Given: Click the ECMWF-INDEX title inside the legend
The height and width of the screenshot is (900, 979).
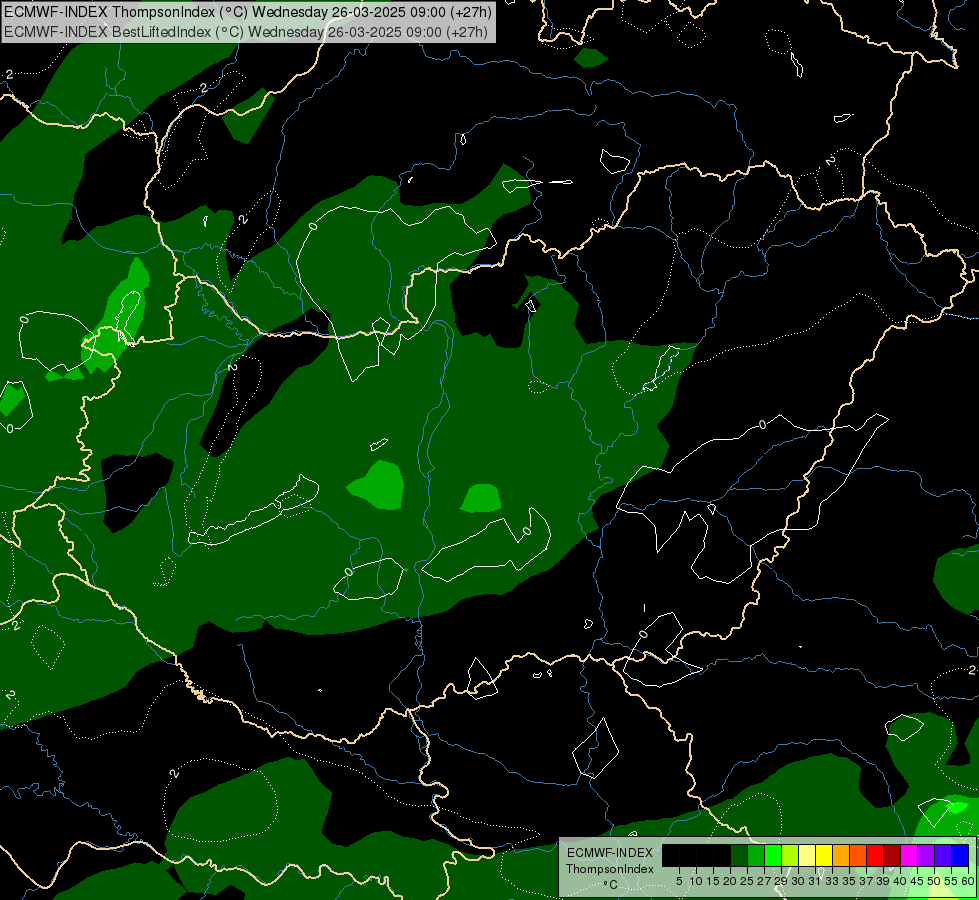Looking at the screenshot, I should [x=610, y=853].
